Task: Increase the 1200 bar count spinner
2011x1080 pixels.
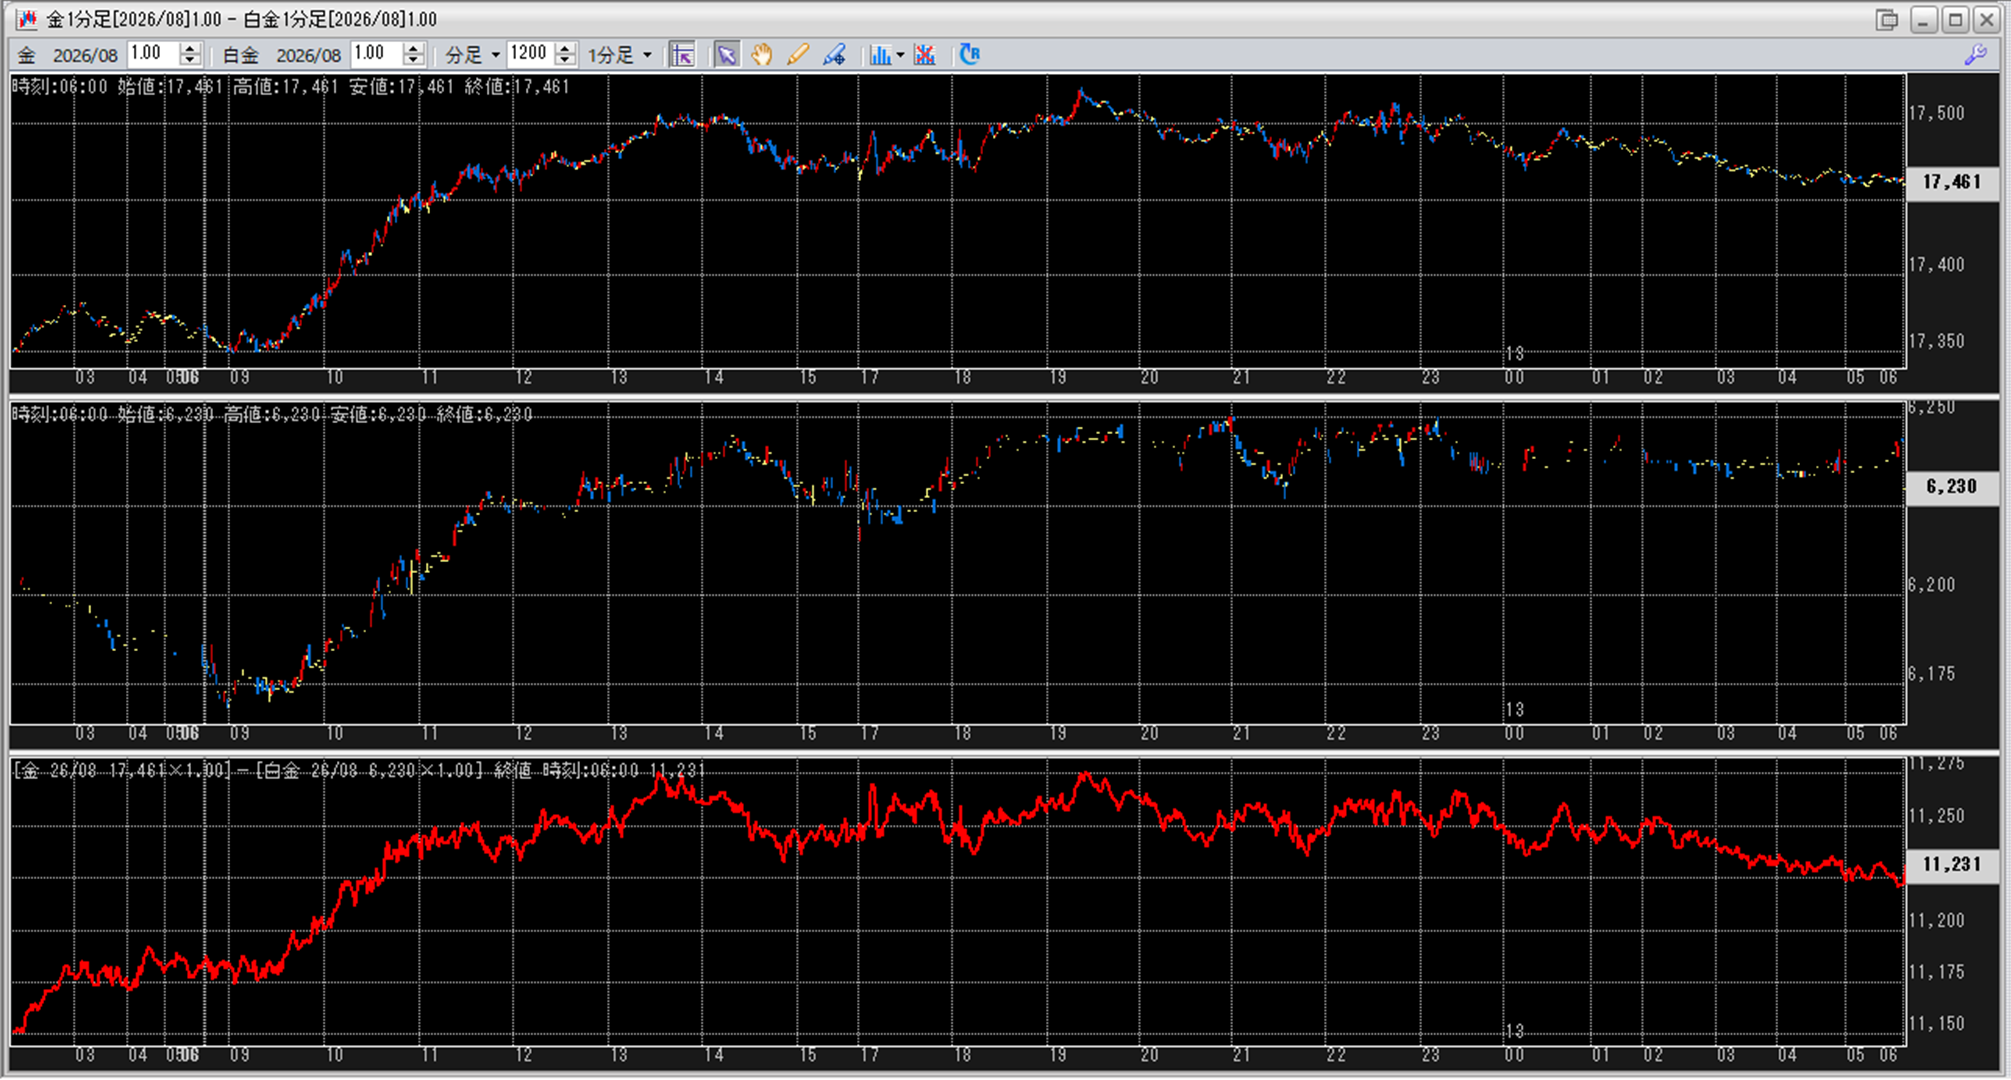Action: point(566,48)
